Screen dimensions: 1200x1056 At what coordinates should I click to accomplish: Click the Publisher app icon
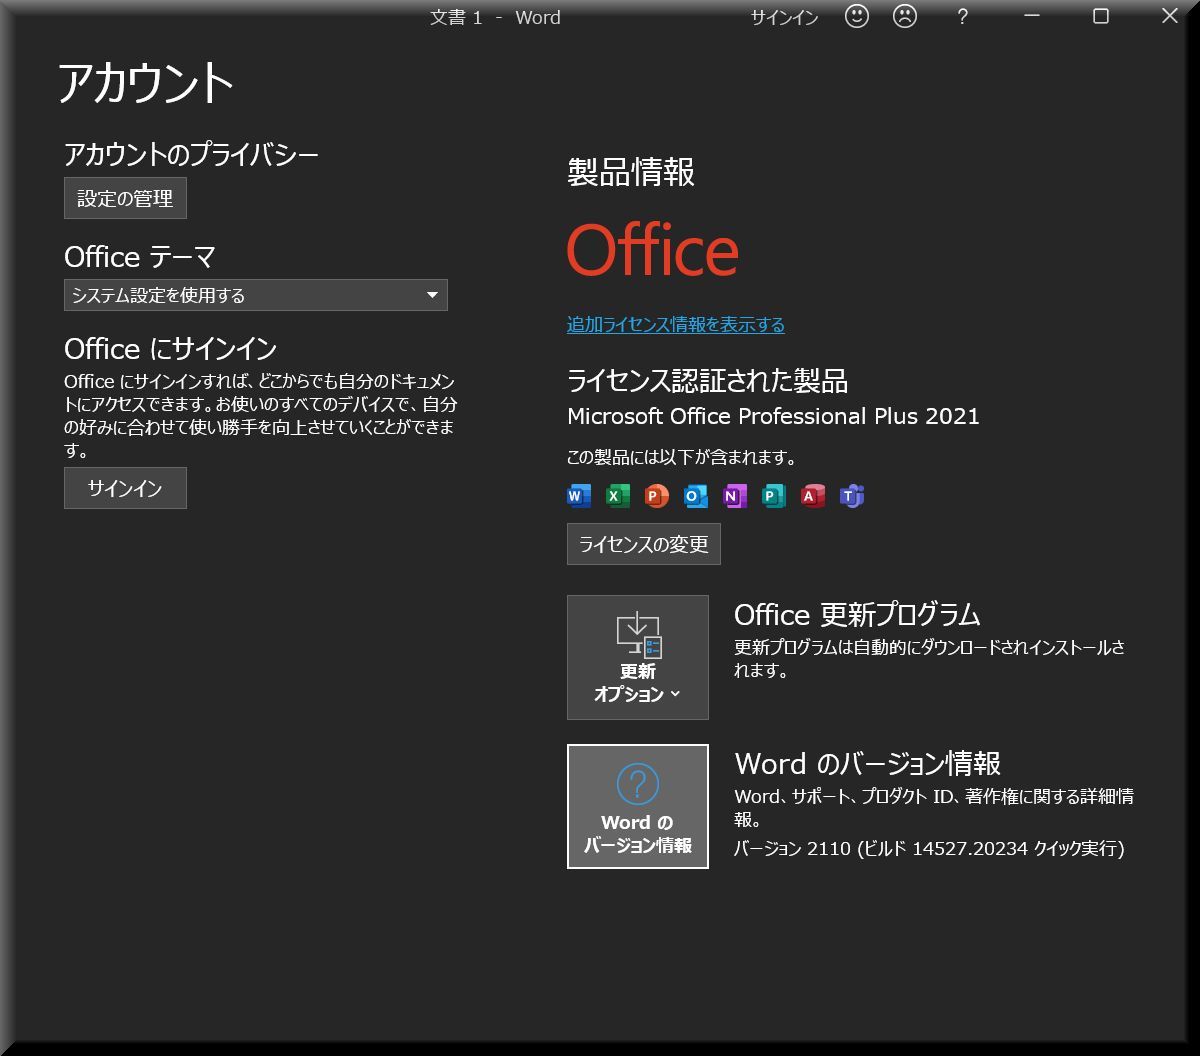[x=774, y=496]
